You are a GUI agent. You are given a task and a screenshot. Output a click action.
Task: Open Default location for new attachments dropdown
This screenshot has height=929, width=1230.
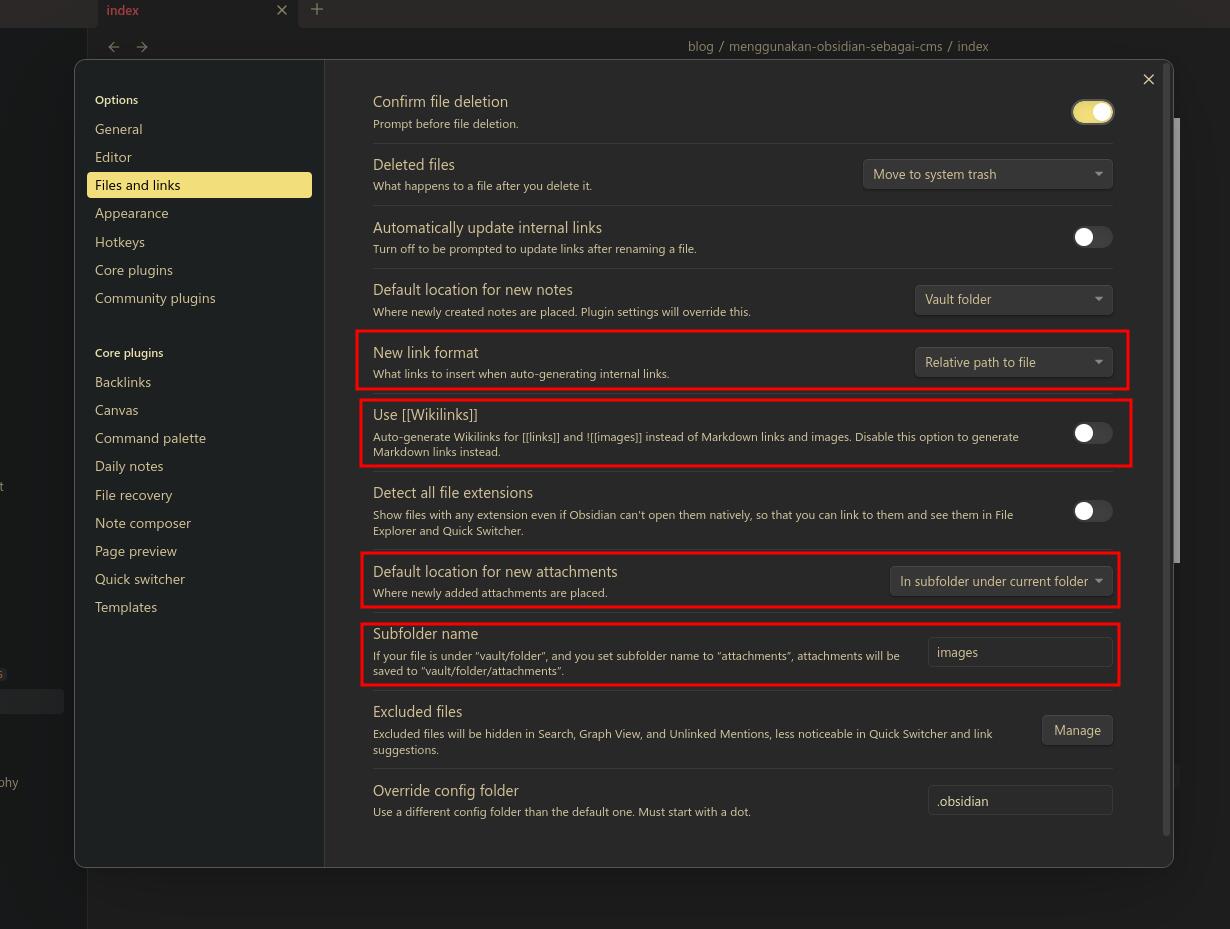point(1001,581)
